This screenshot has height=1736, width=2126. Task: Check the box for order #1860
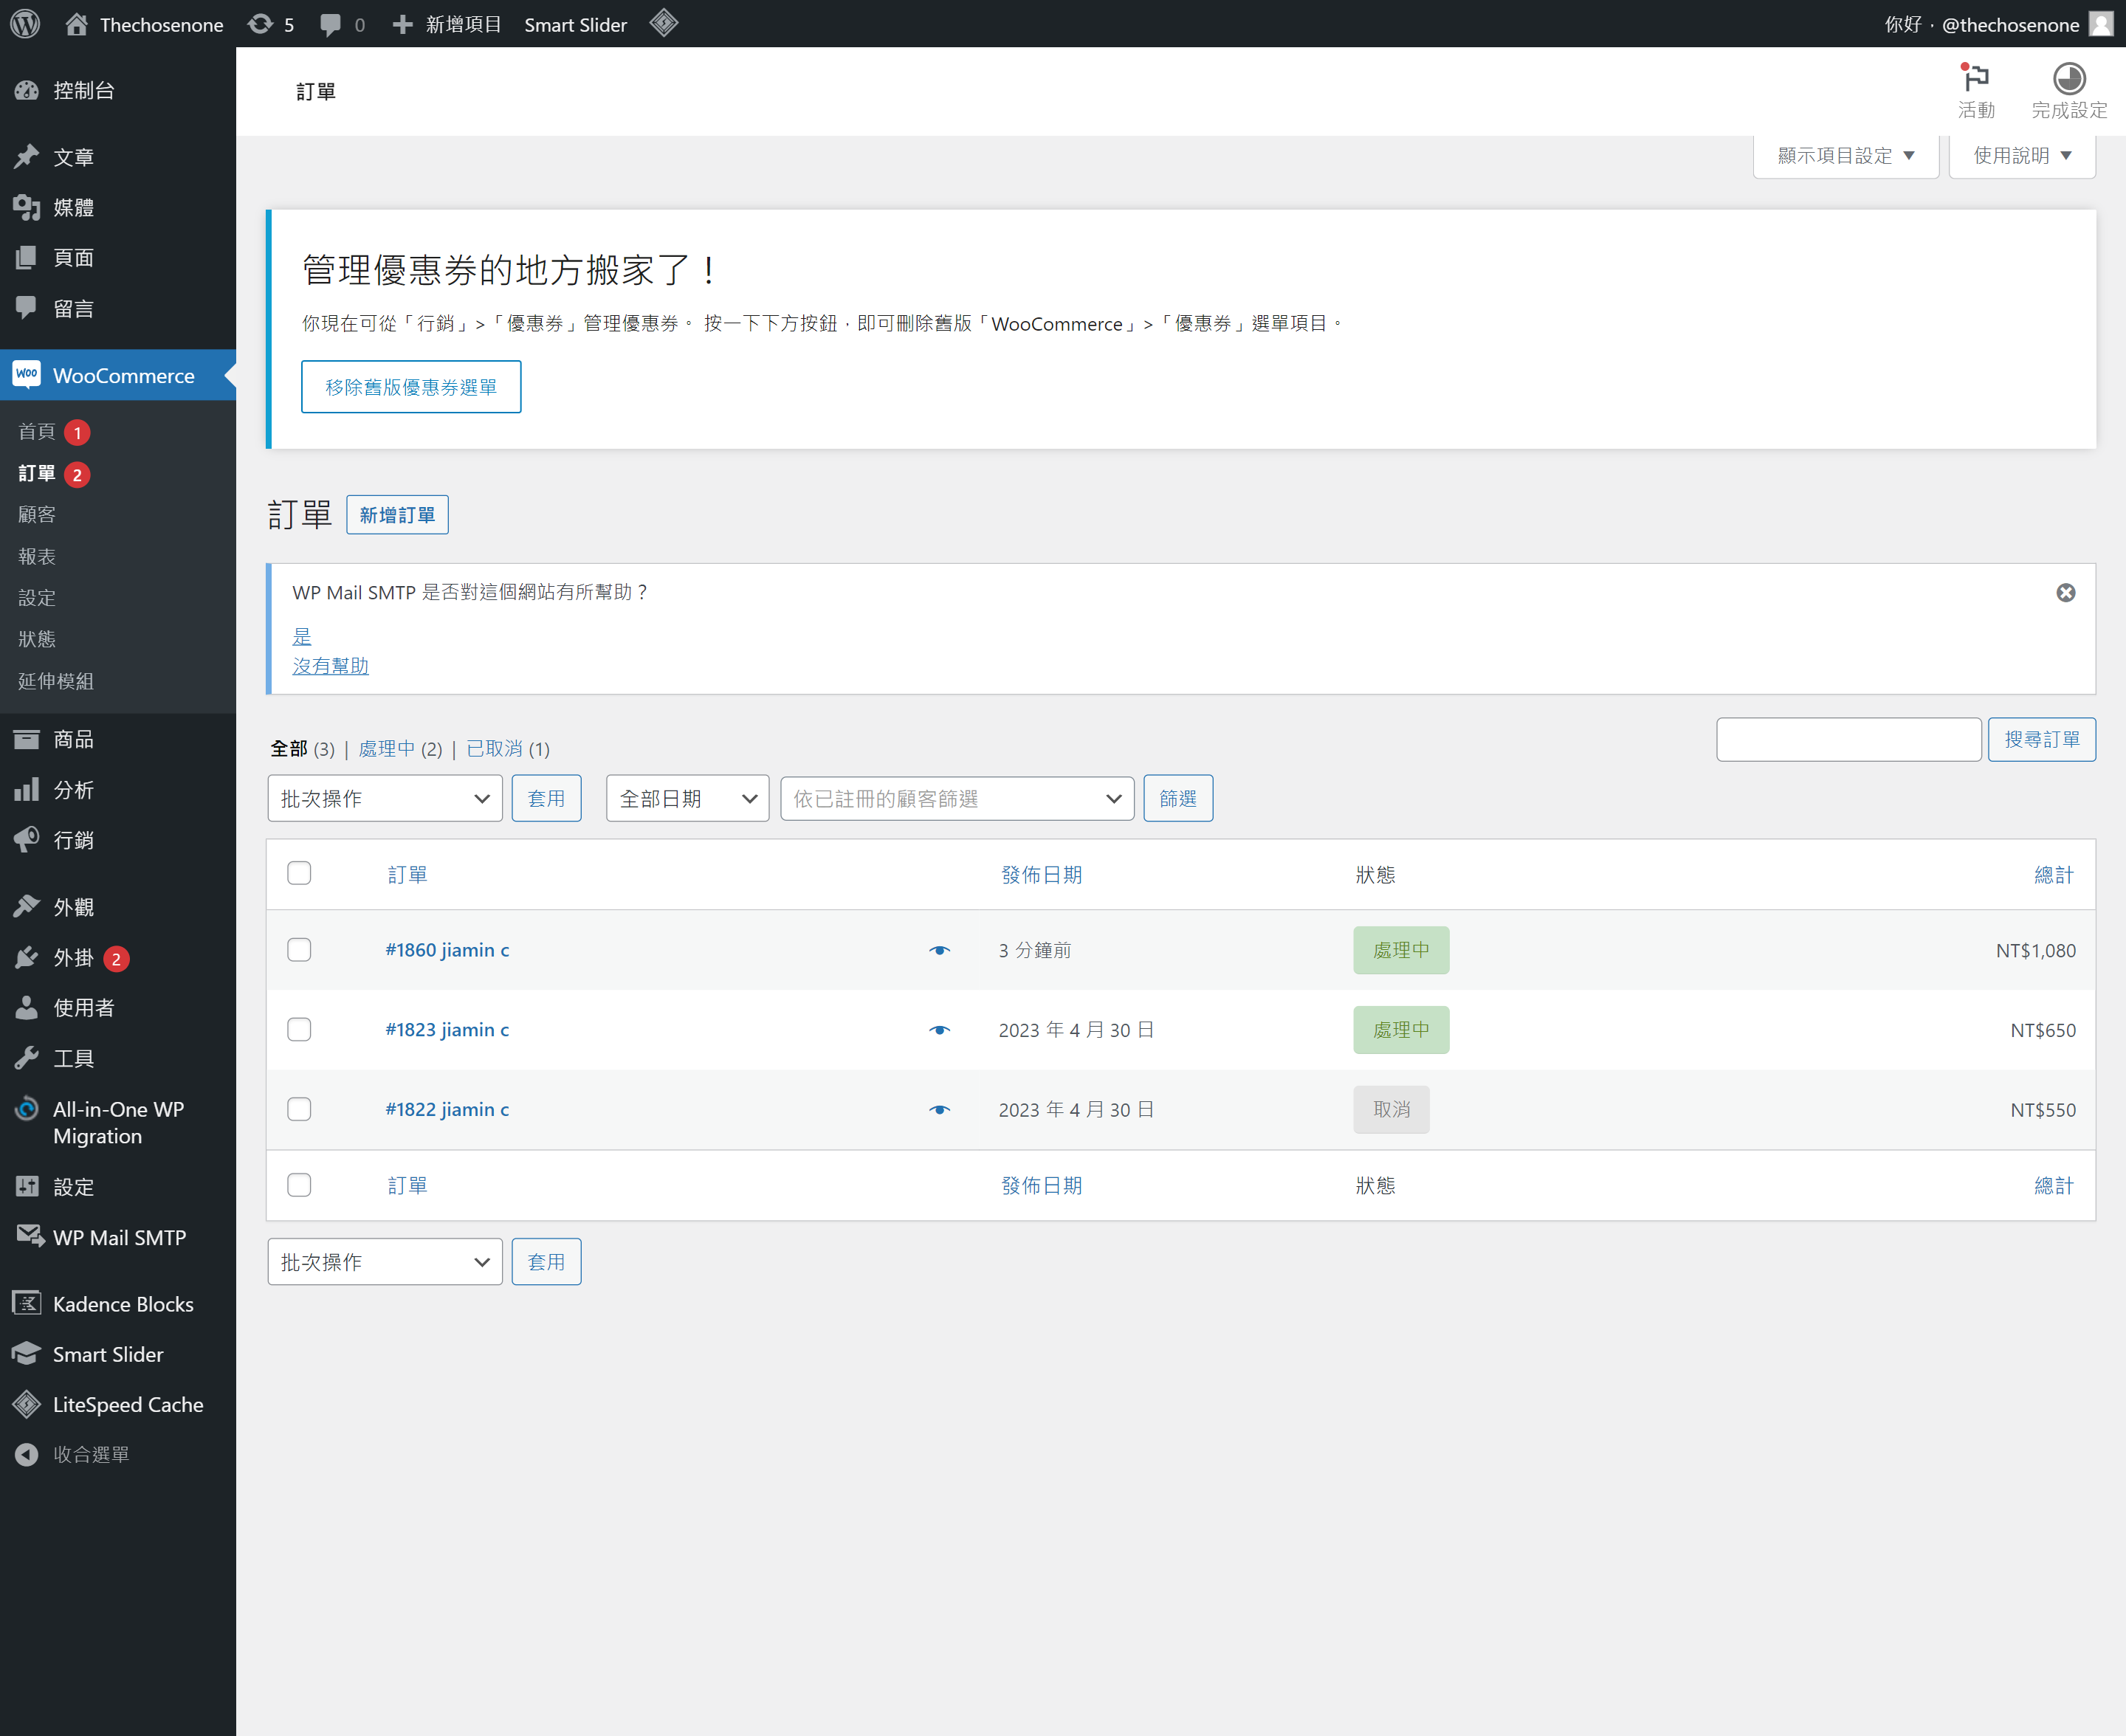[x=299, y=950]
